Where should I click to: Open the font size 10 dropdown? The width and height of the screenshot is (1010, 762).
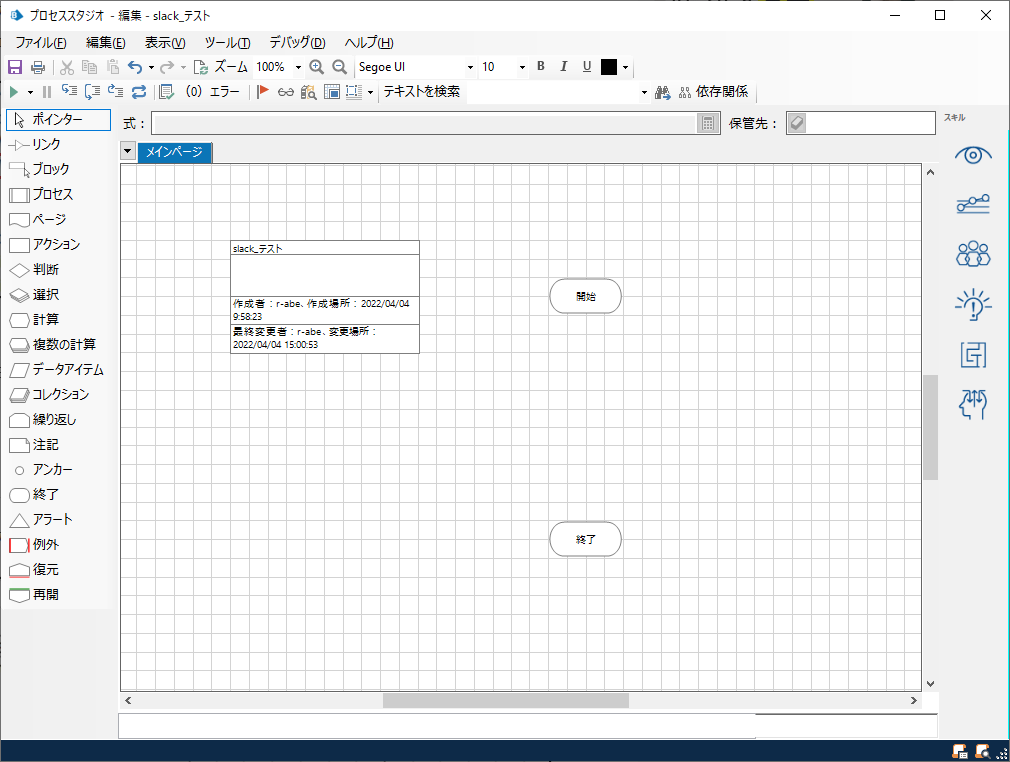point(522,67)
